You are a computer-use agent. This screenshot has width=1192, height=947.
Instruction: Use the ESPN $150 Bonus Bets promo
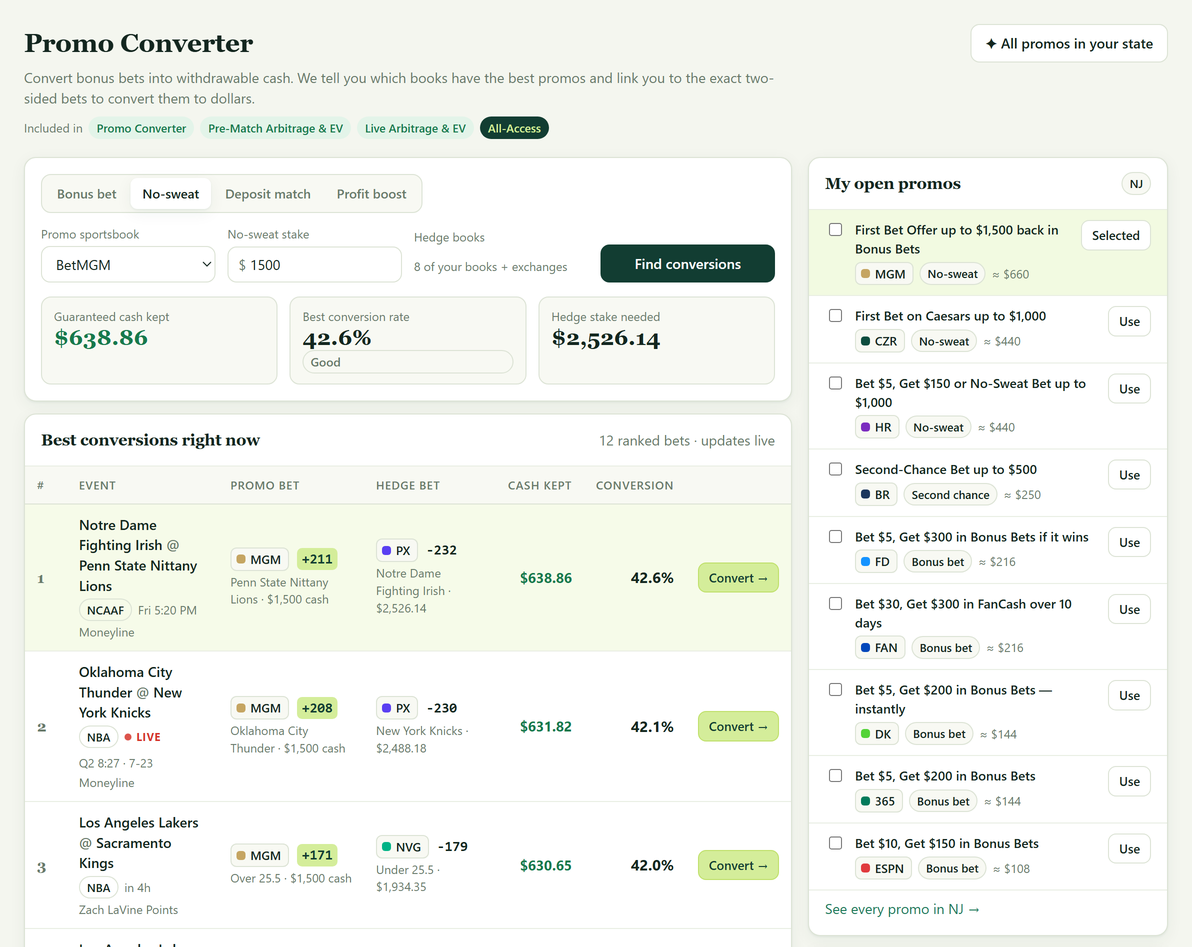coord(1129,849)
